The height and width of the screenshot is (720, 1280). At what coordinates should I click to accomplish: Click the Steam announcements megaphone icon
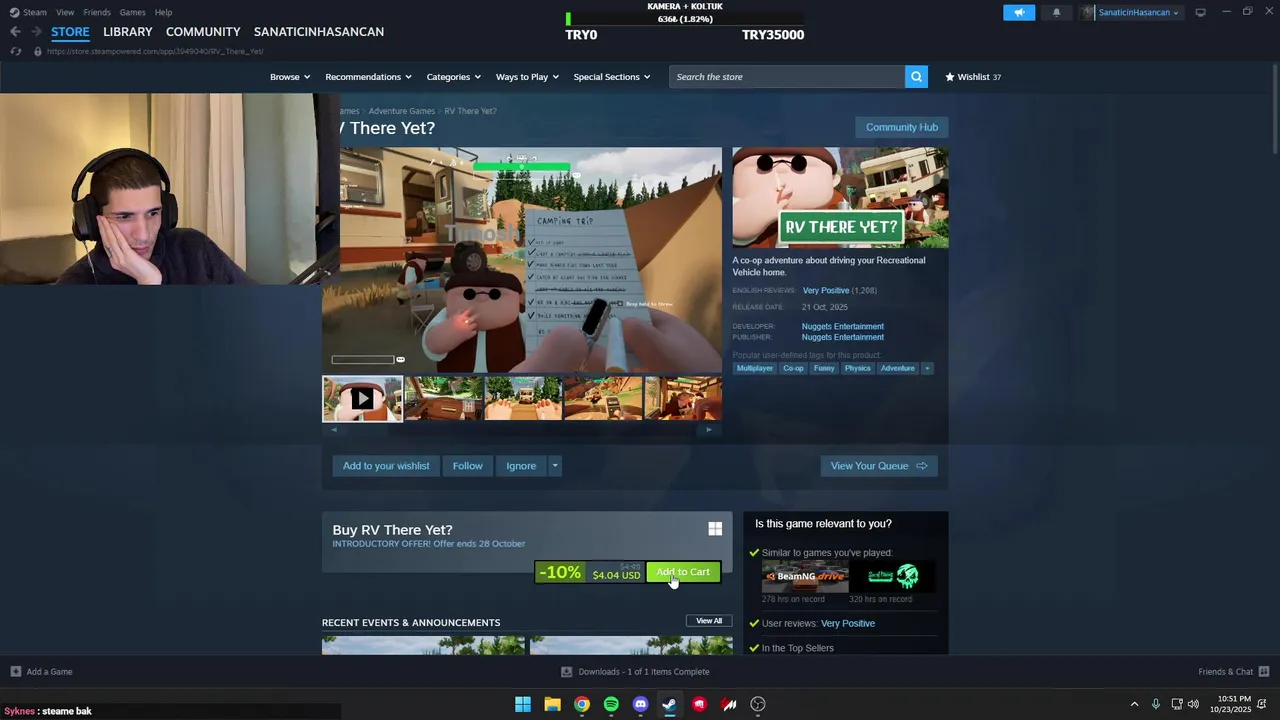(x=1019, y=12)
